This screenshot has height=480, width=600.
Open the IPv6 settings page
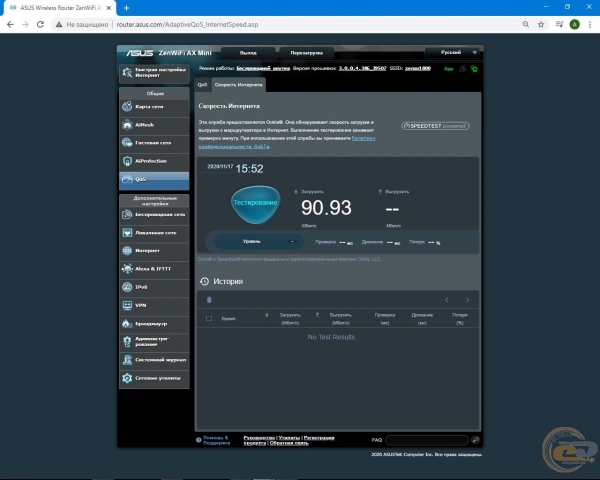tap(154, 287)
